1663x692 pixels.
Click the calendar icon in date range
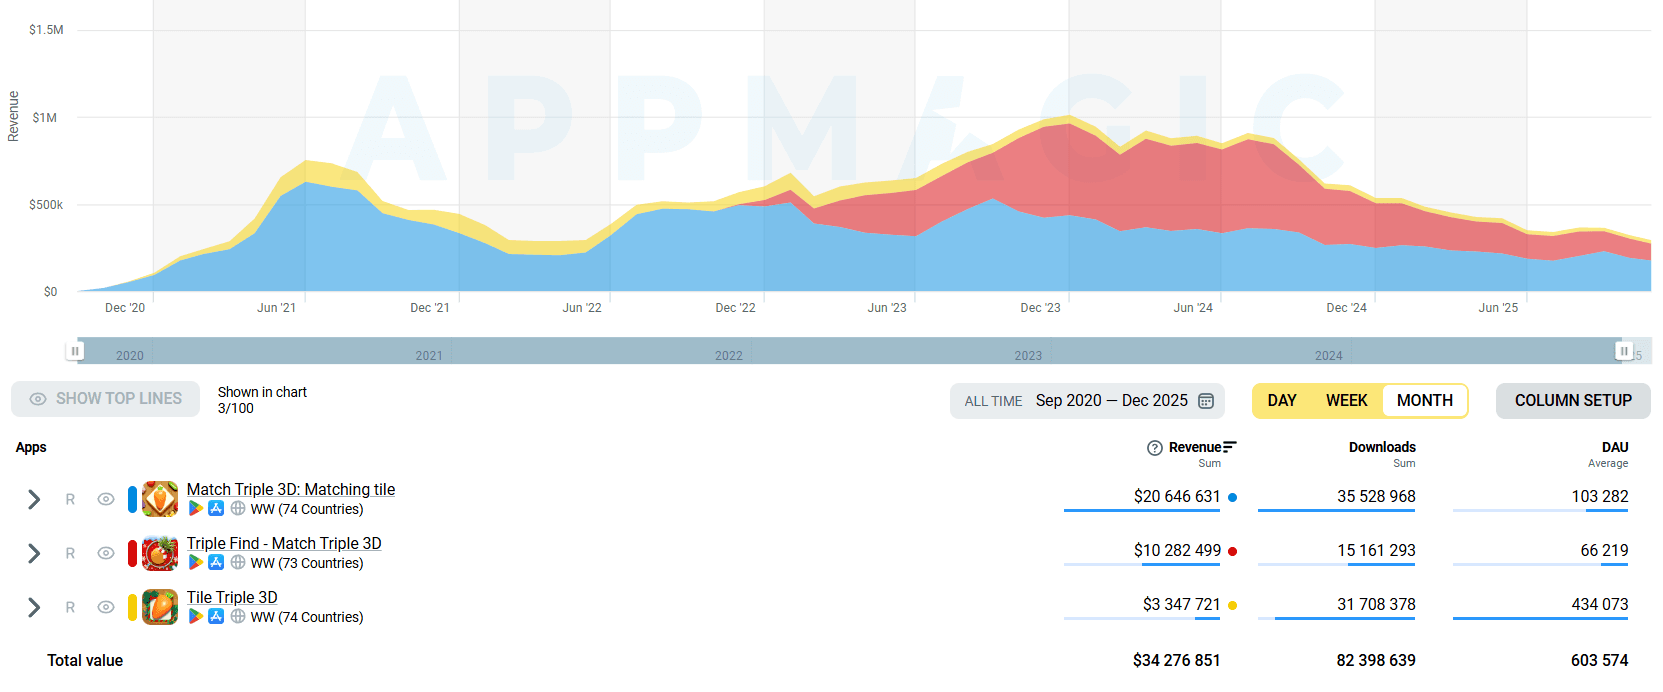[1206, 401]
